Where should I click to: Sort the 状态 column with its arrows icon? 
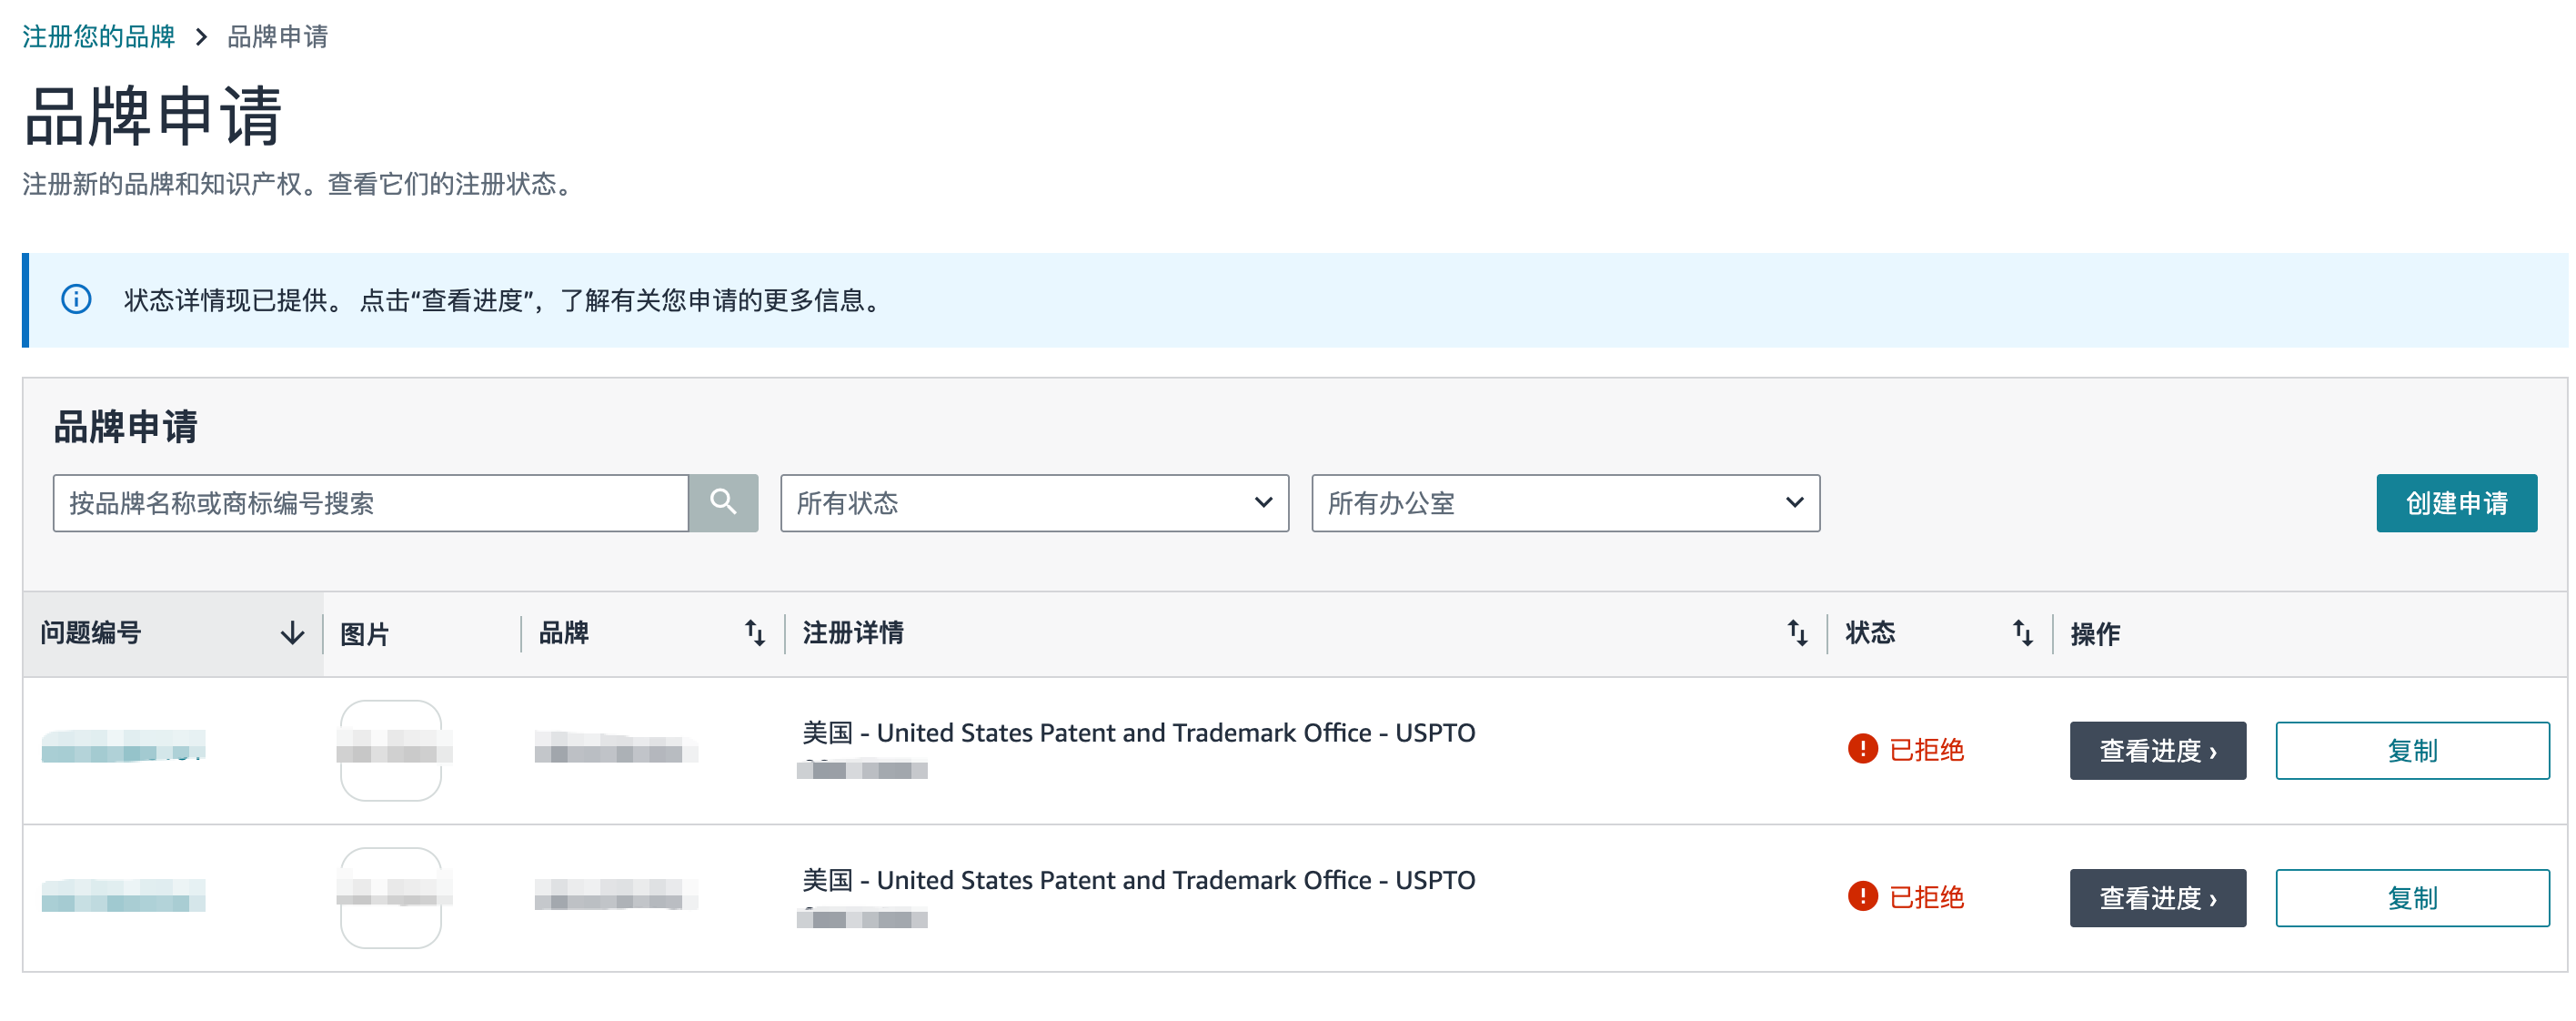(x=2022, y=633)
